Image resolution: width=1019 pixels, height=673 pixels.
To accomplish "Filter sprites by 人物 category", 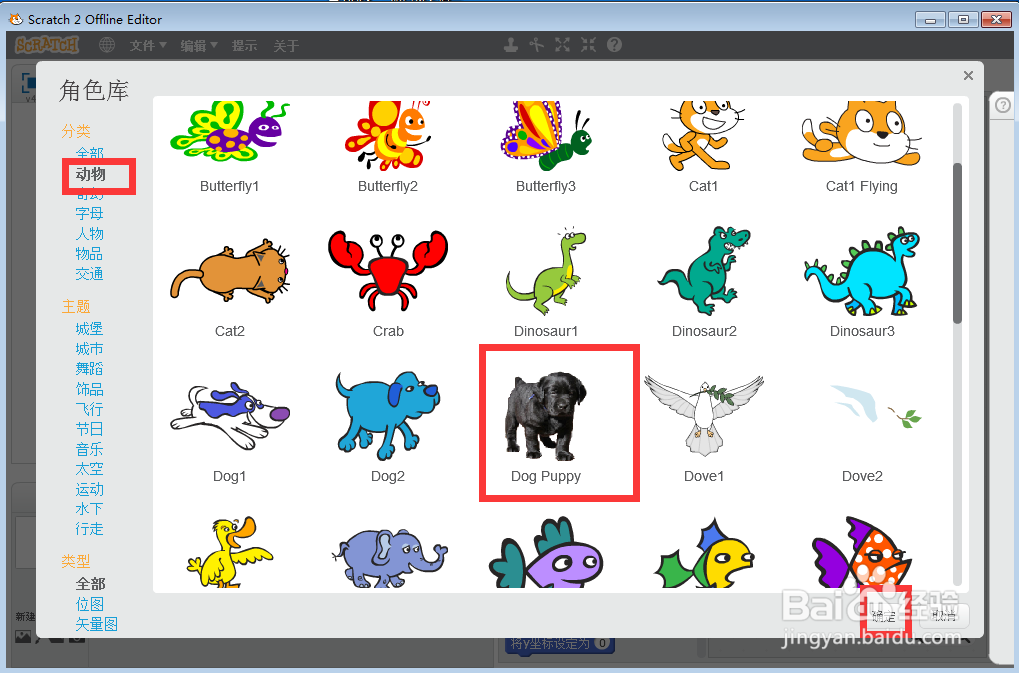I will [x=90, y=233].
